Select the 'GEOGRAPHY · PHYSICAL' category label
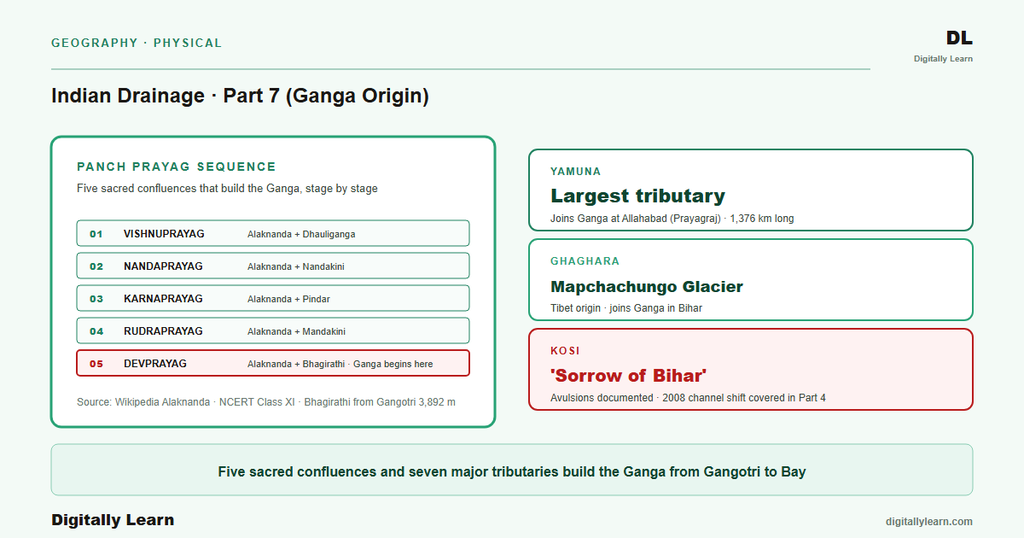The width and height of the screenshot is (1024, 538). pyautogui.click(x=136, y=43)
